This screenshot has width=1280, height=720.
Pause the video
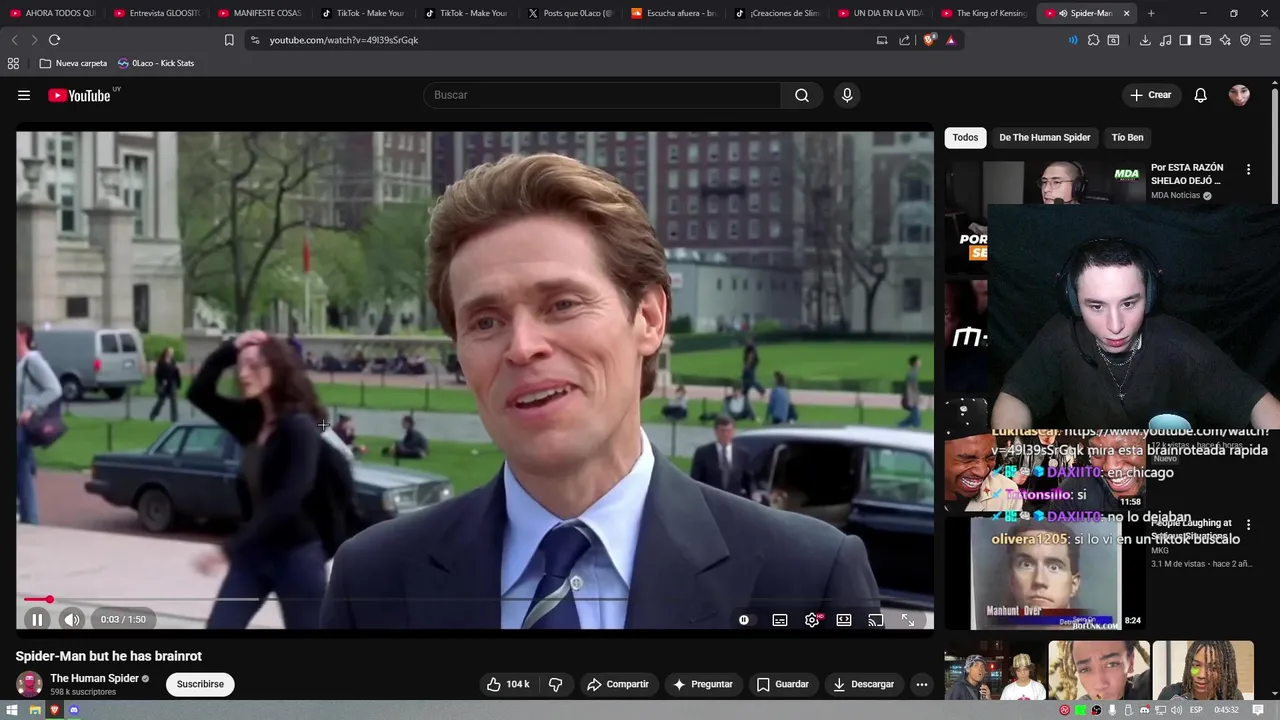pos(37,620)
